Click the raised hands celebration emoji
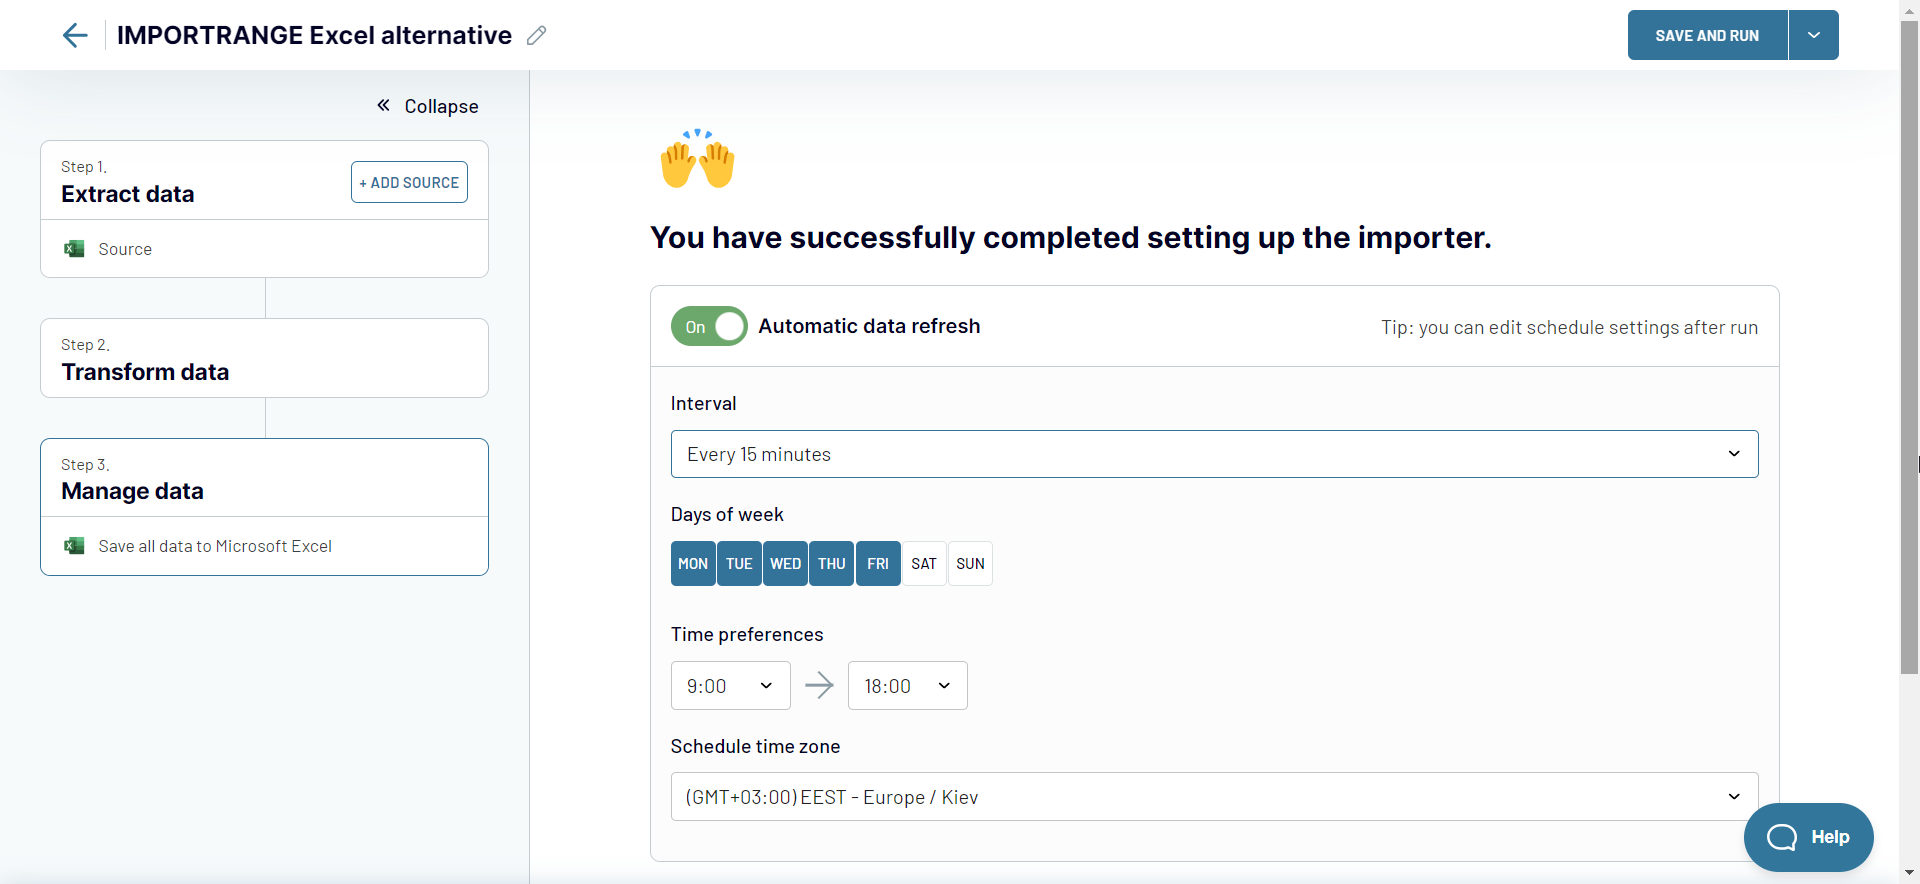 pos(697,159)
